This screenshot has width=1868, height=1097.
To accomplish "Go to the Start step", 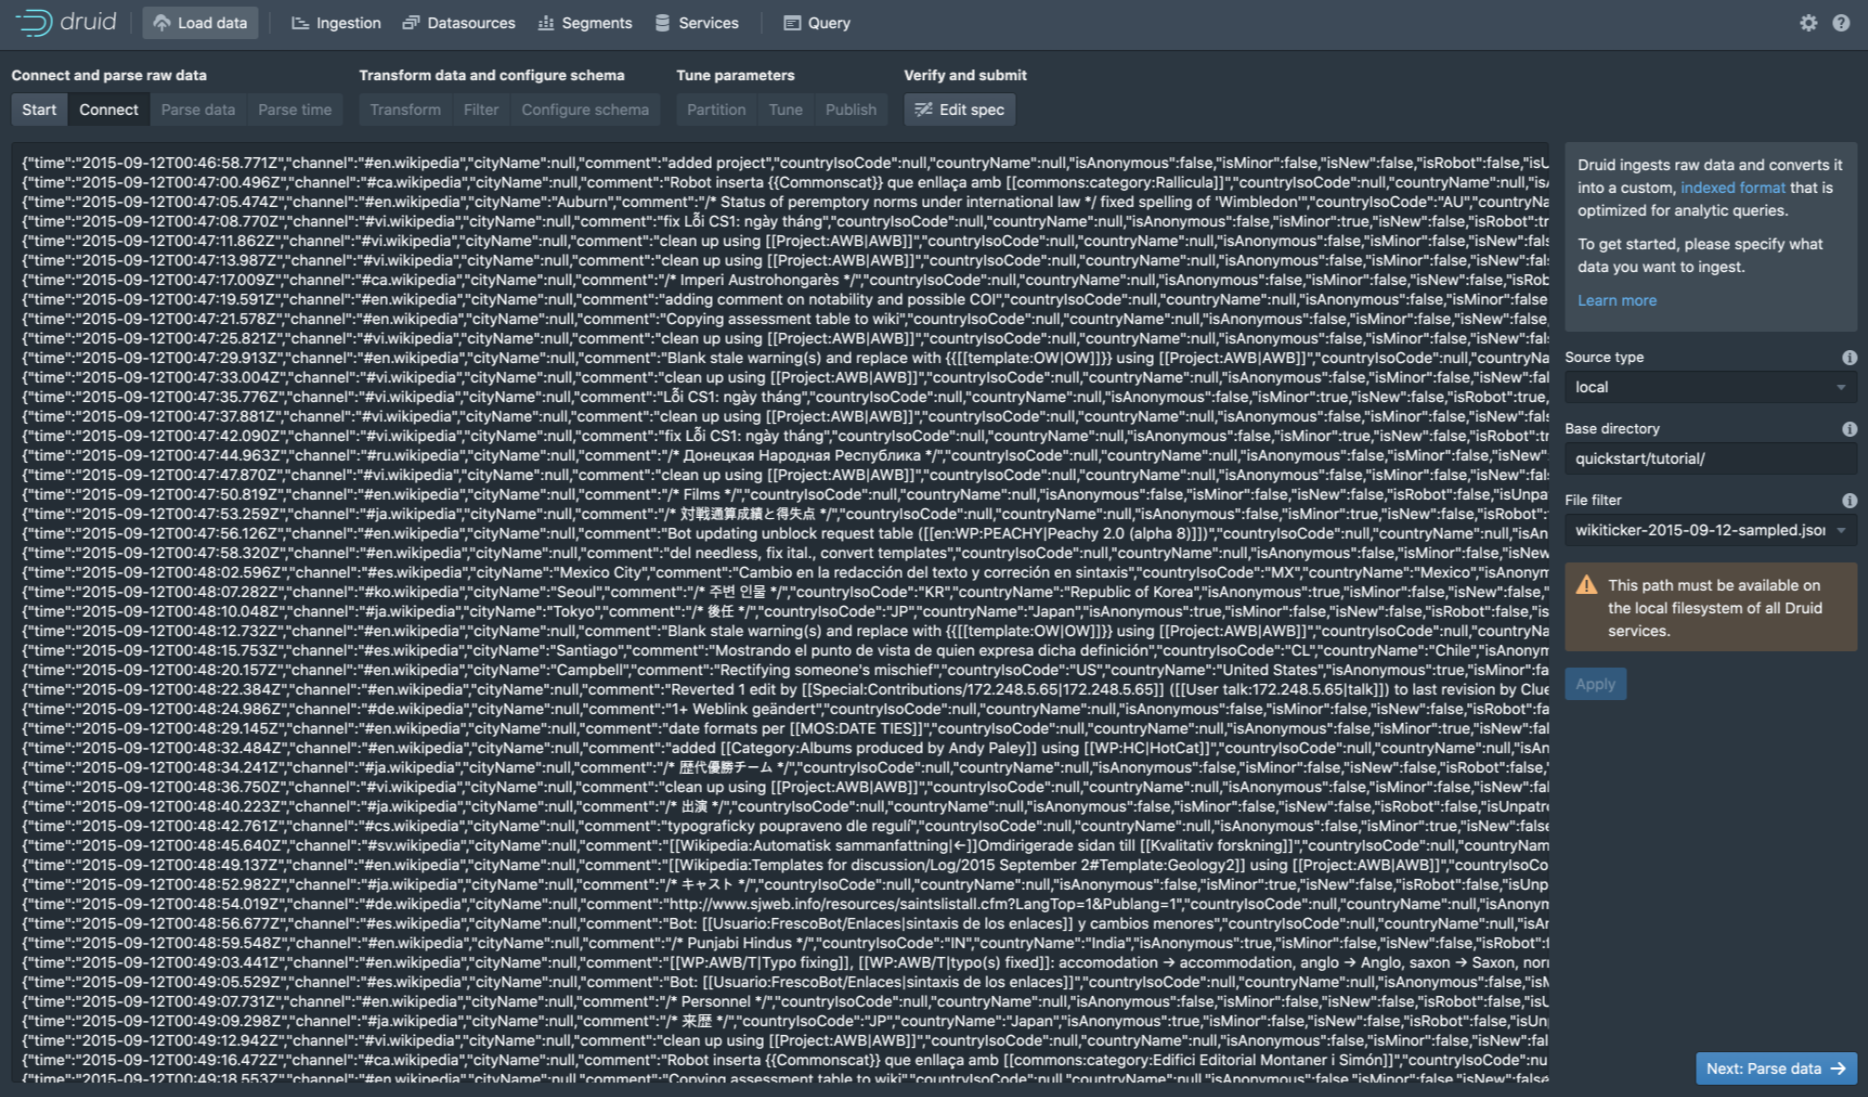I will point(39,110).
